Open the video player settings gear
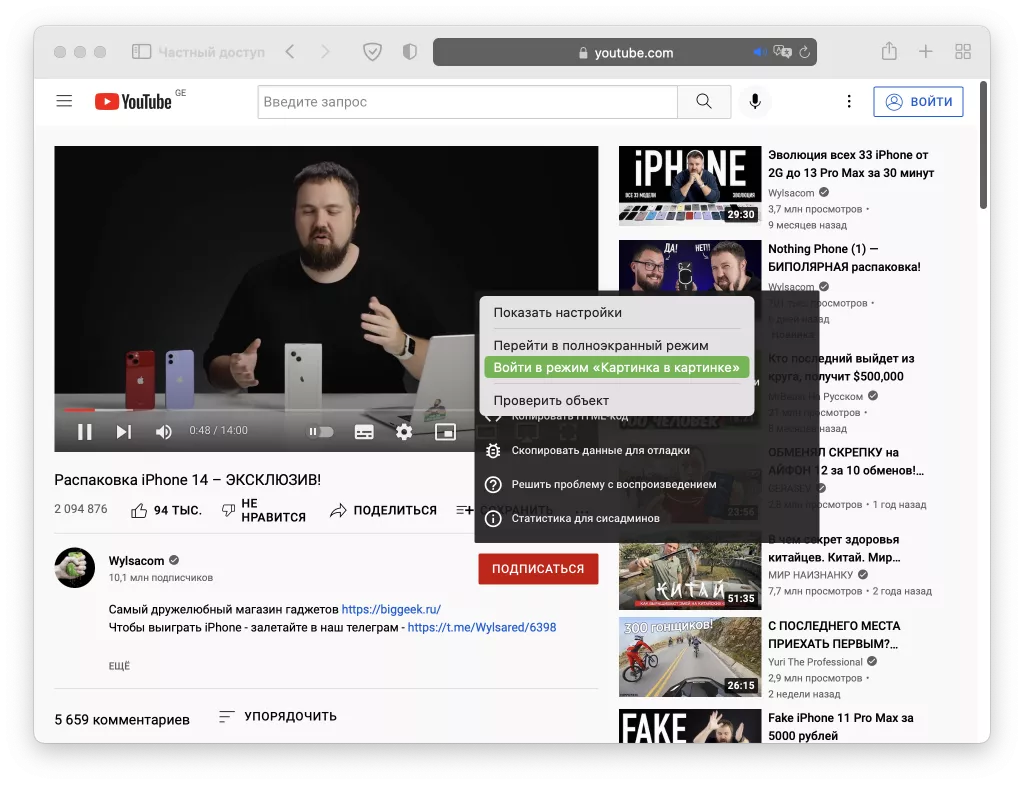 tap(403, 431)
